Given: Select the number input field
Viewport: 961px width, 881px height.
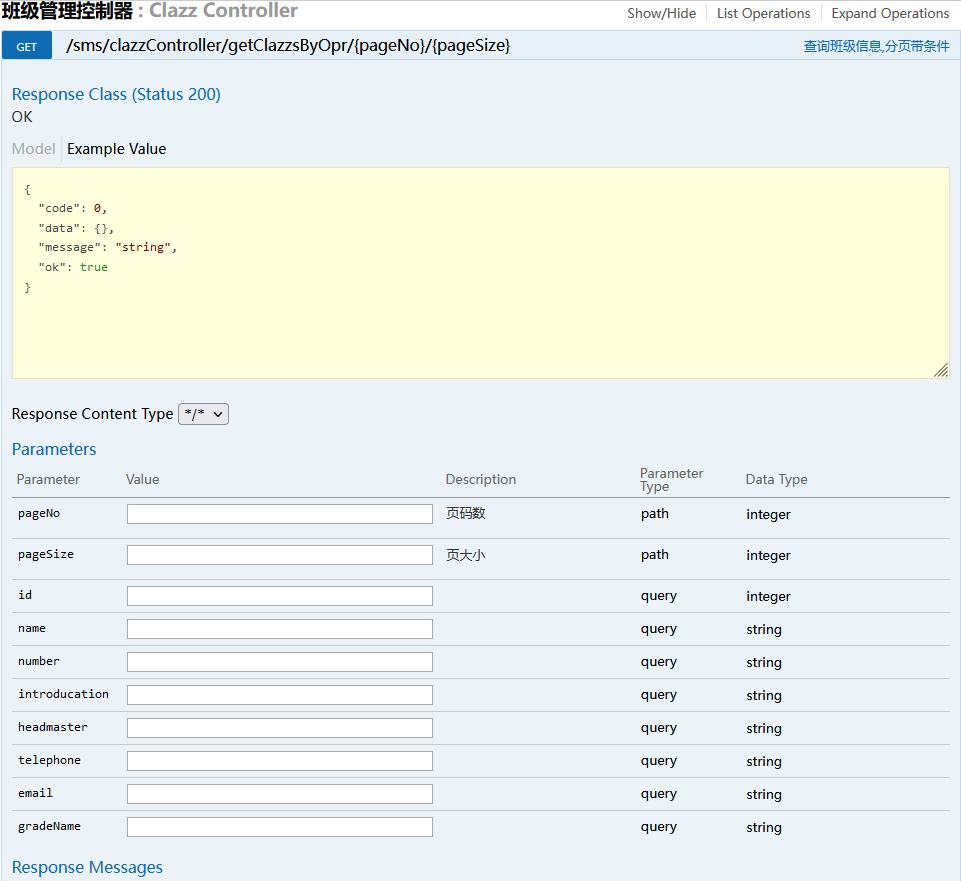Looking at the screenshot, I should [279, 662].
